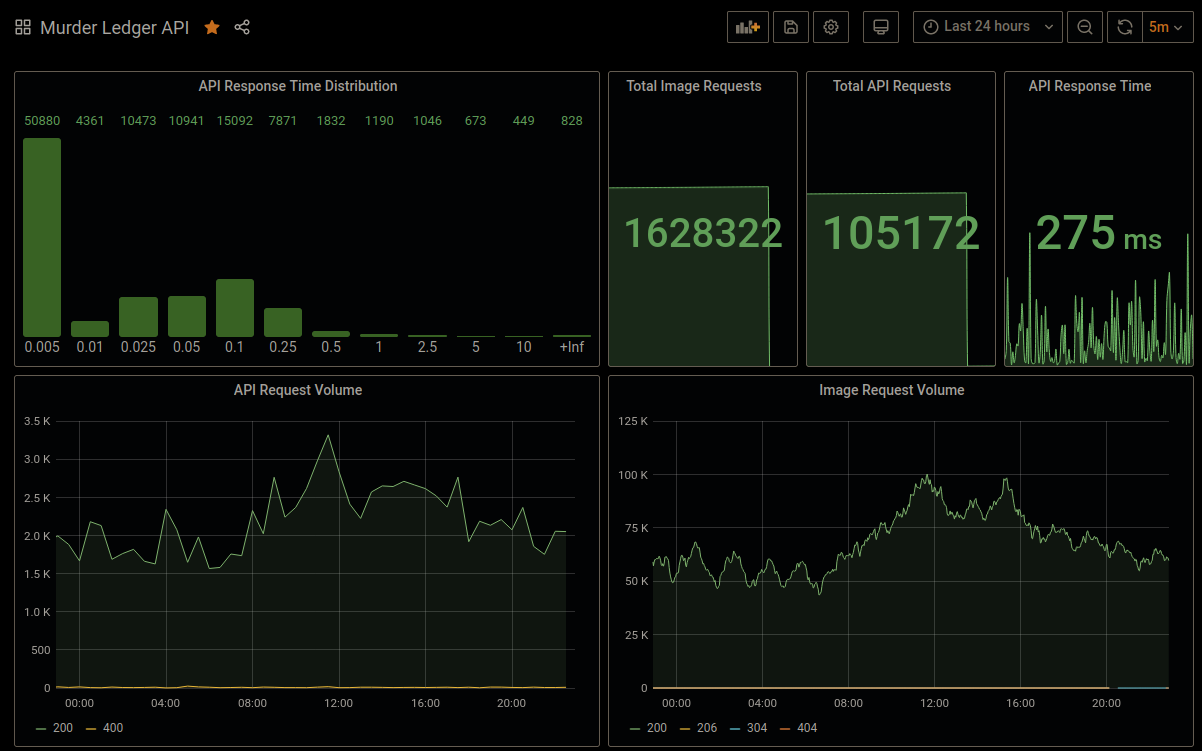Image resolution: width=1202 pixels, height=751 pixels.
Task: Open API Request Volume panel title menu
Action: pos(298,390)
